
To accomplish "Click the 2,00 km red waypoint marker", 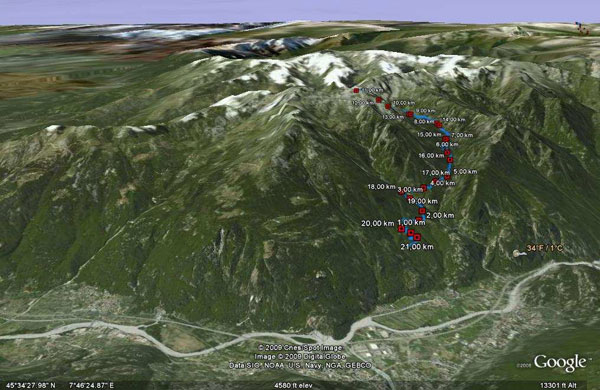I will click(422, 211).
